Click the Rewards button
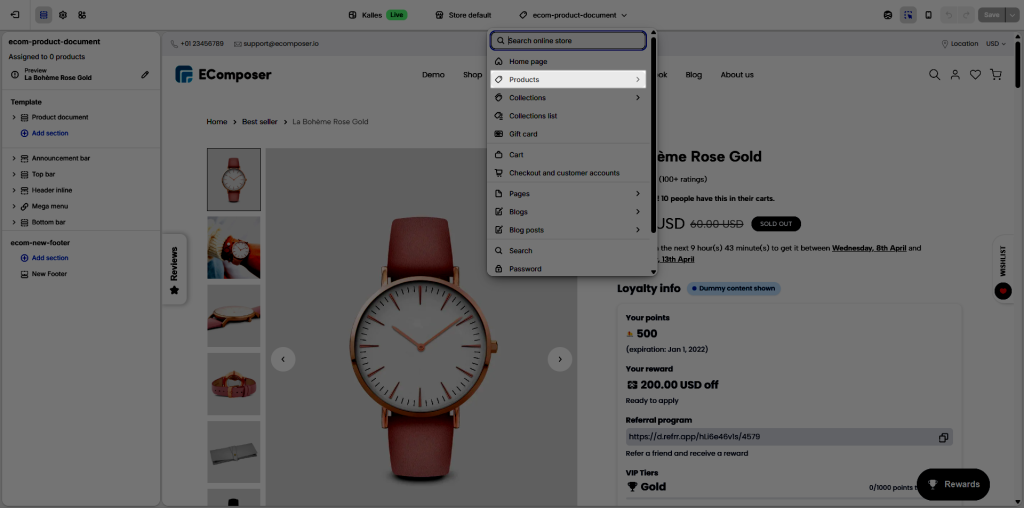The height and width of the screenshot is (508, 1024). [x=953, y=484]
